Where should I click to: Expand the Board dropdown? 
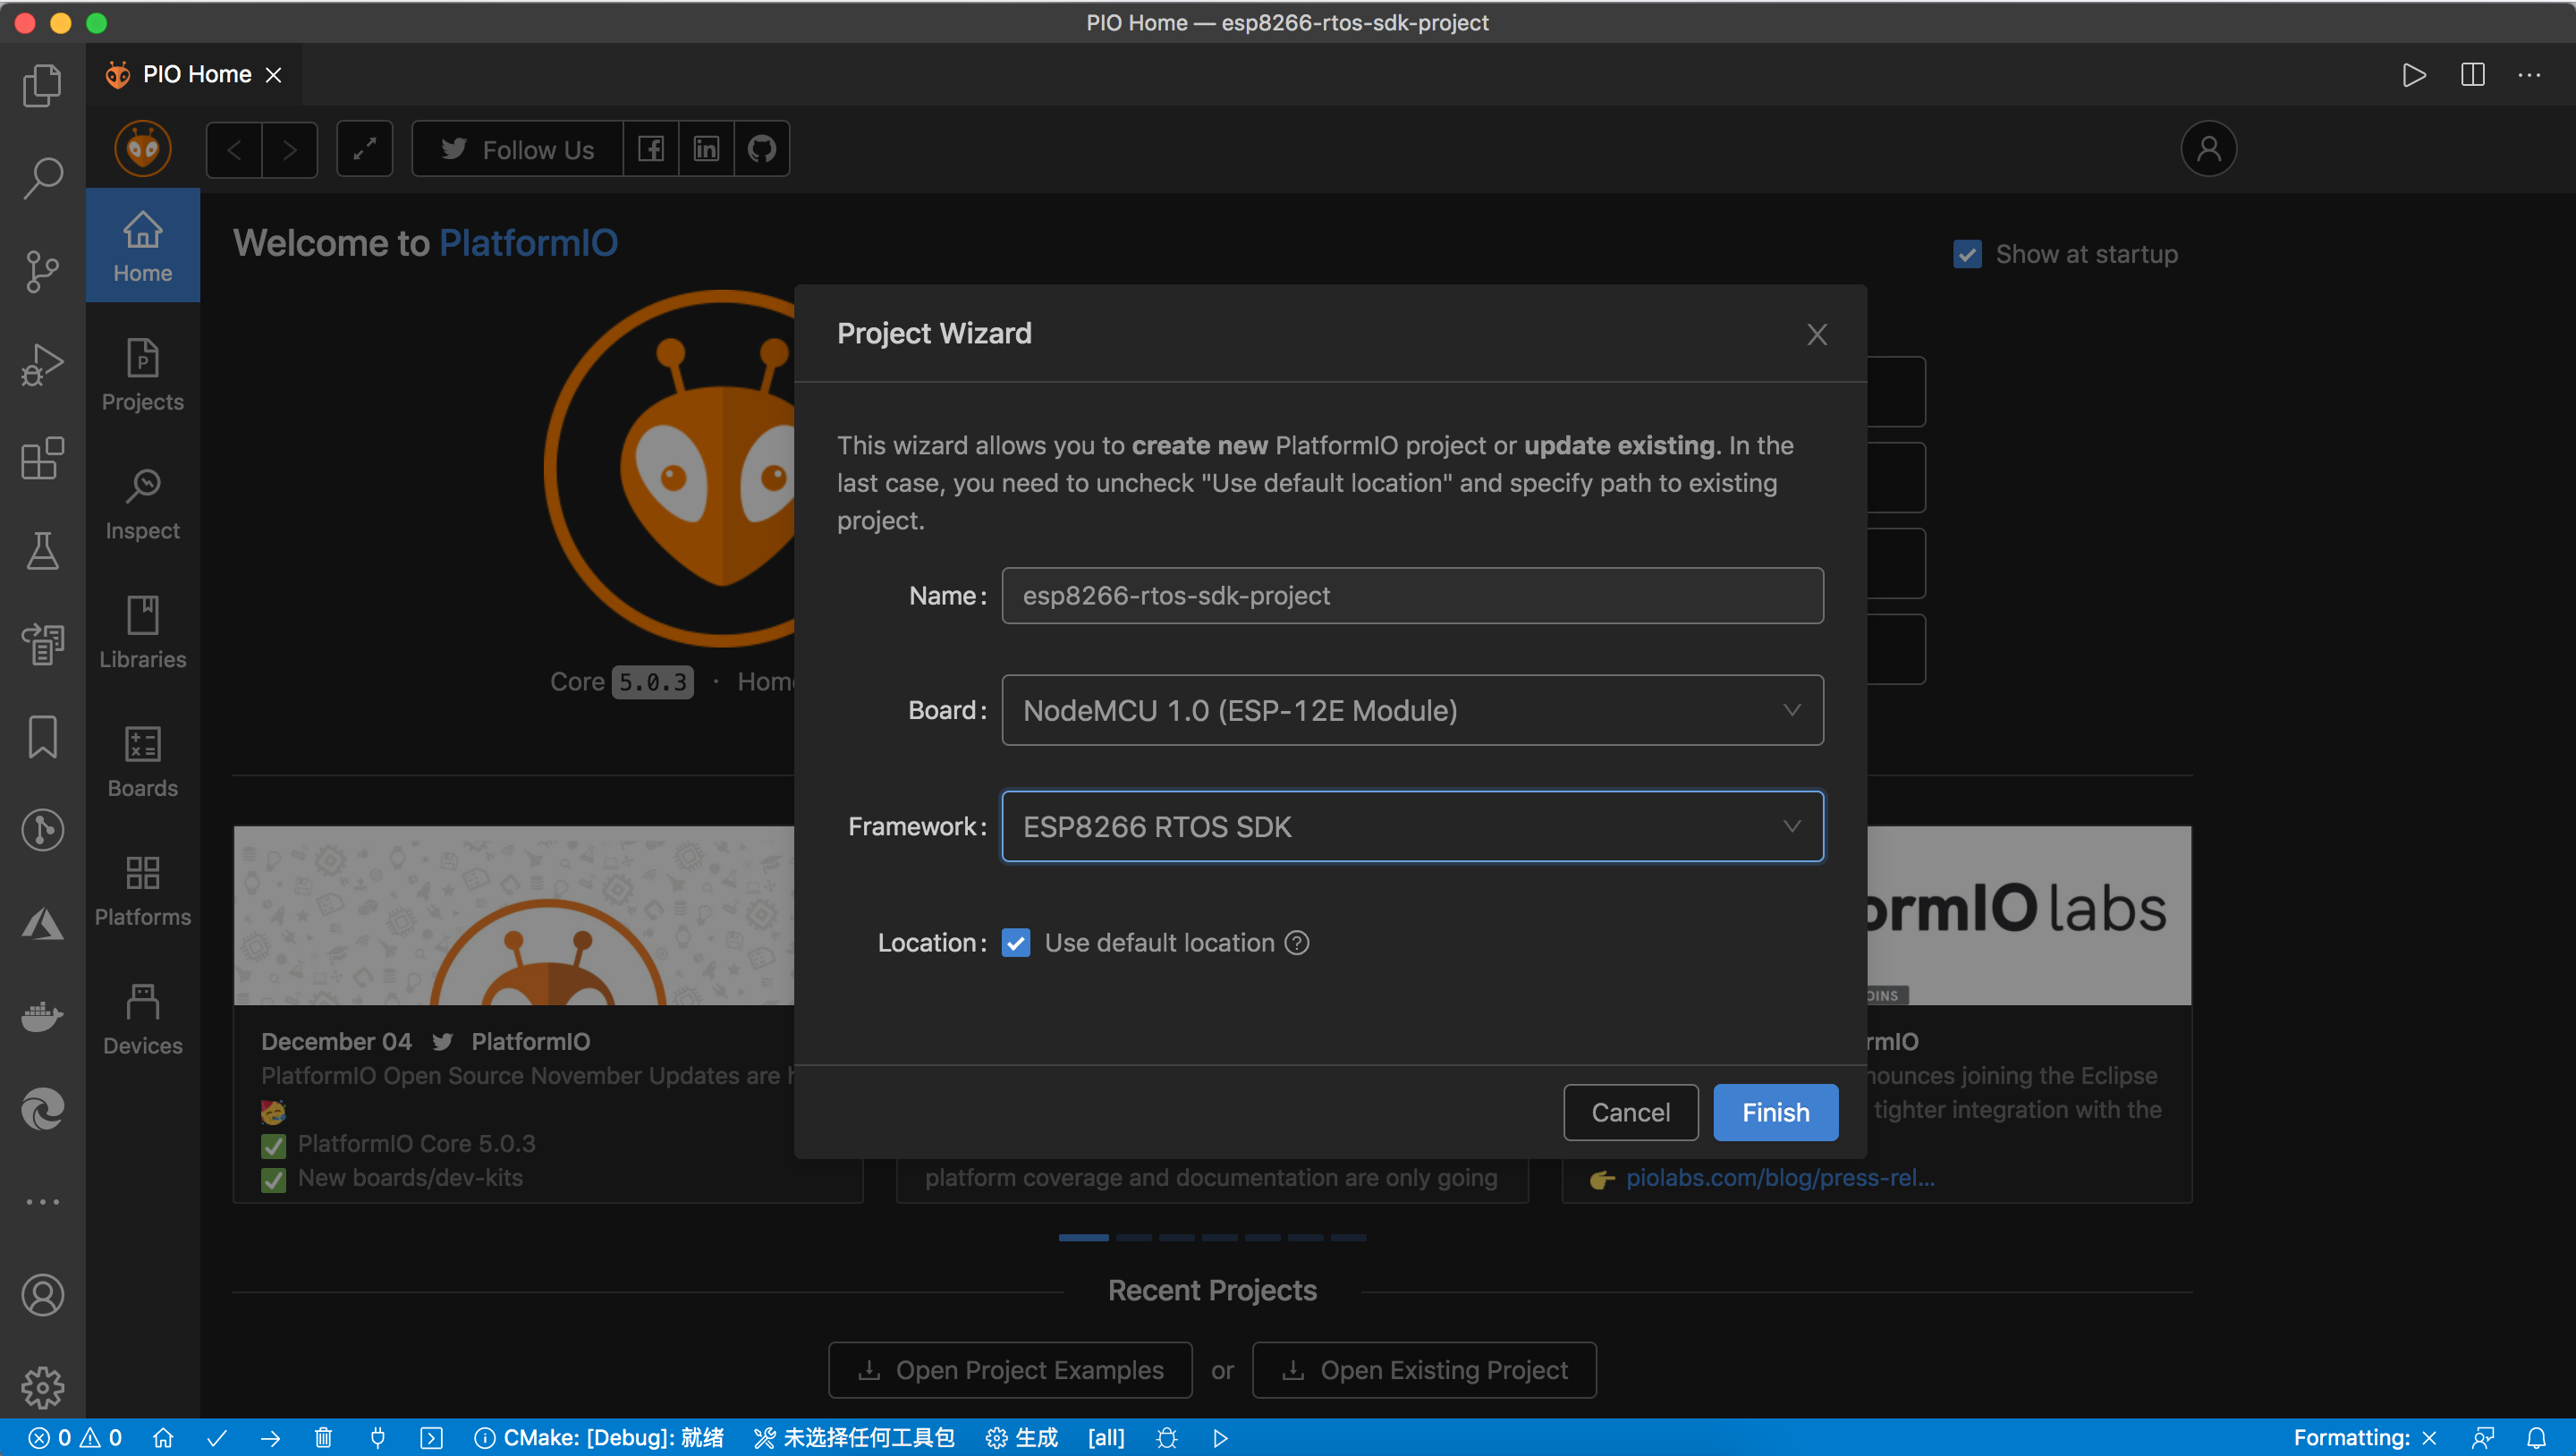[1412, 710]
